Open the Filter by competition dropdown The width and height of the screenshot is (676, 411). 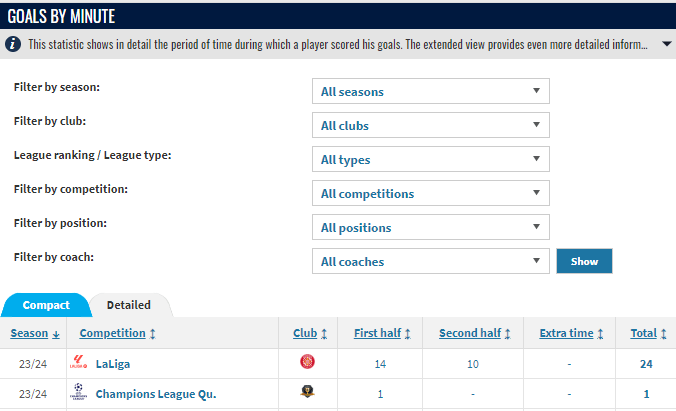point(430,194)
